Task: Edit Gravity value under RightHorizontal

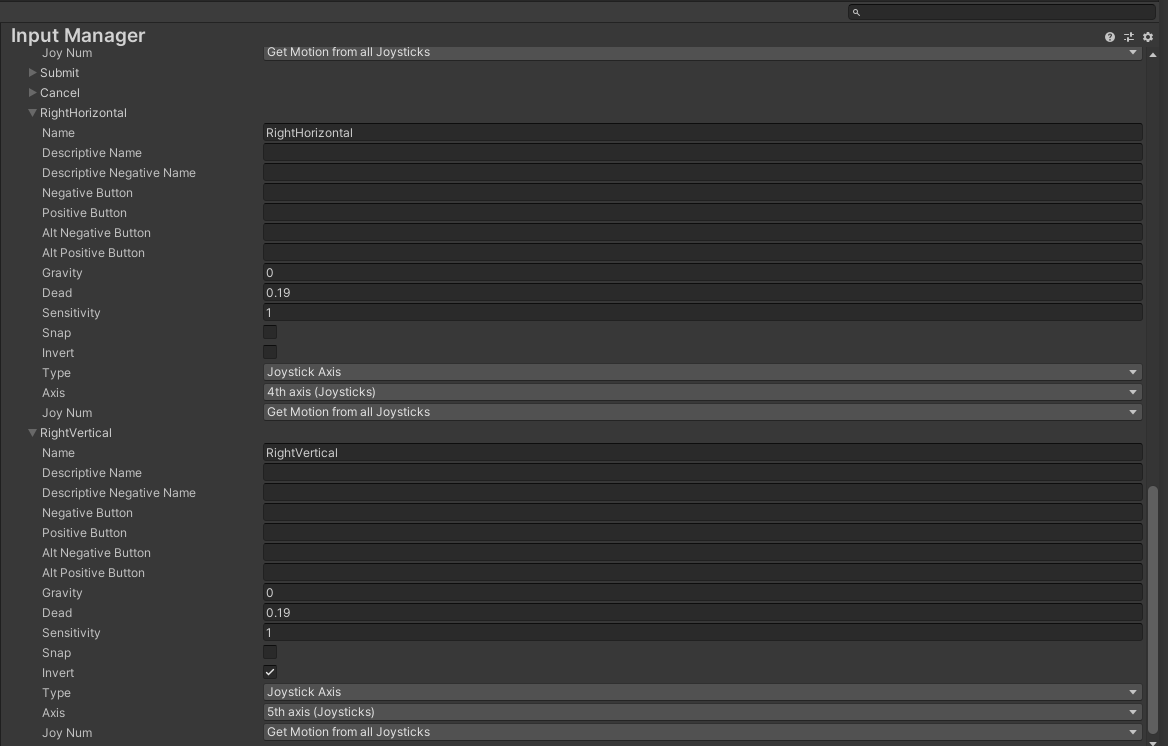Action: tap(702, 273)
